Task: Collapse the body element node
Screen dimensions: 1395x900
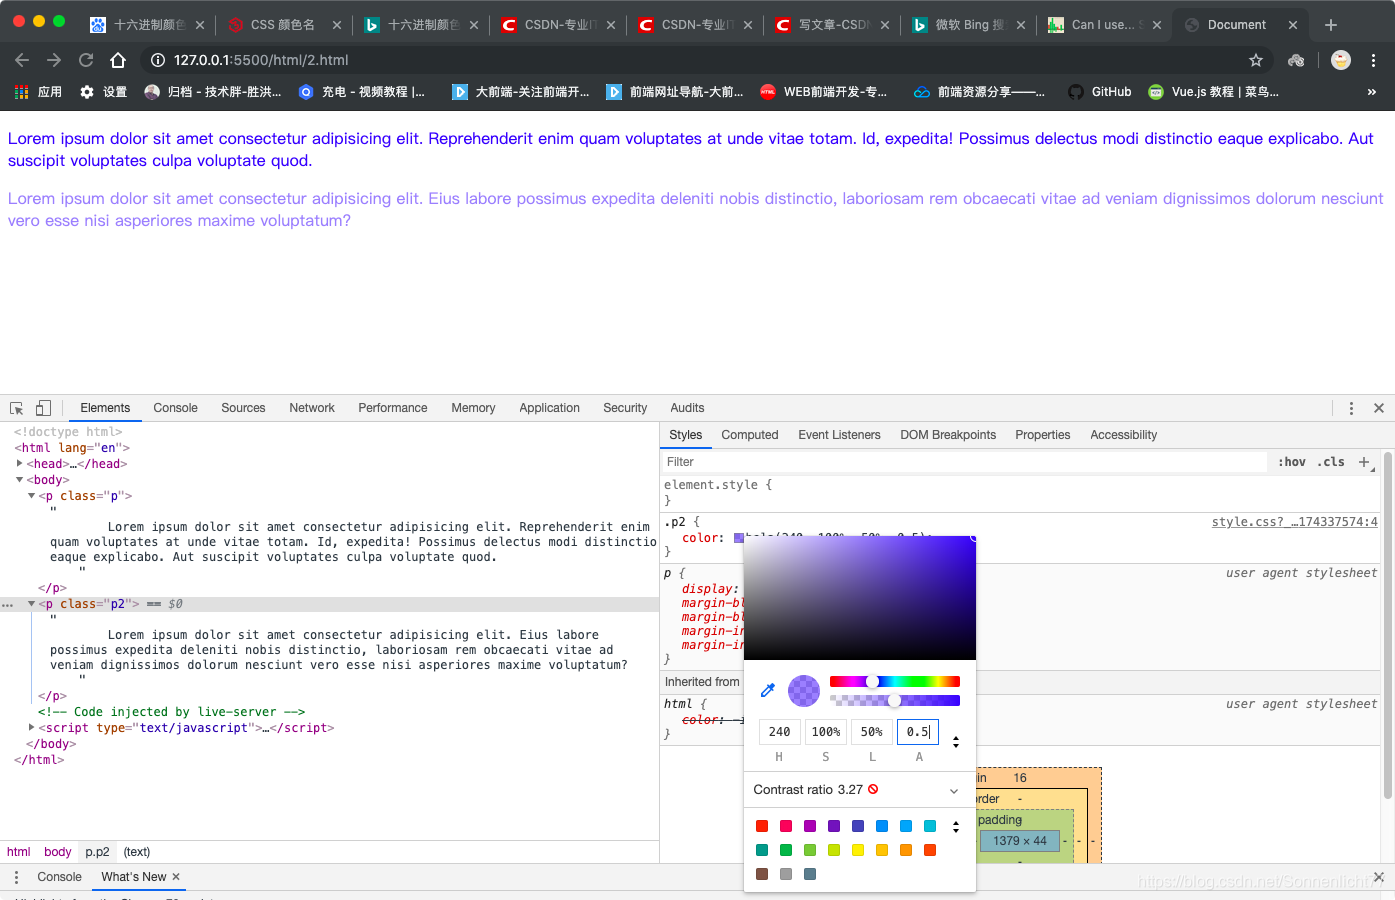Action: pyautogui.click(x=19, y=480)
